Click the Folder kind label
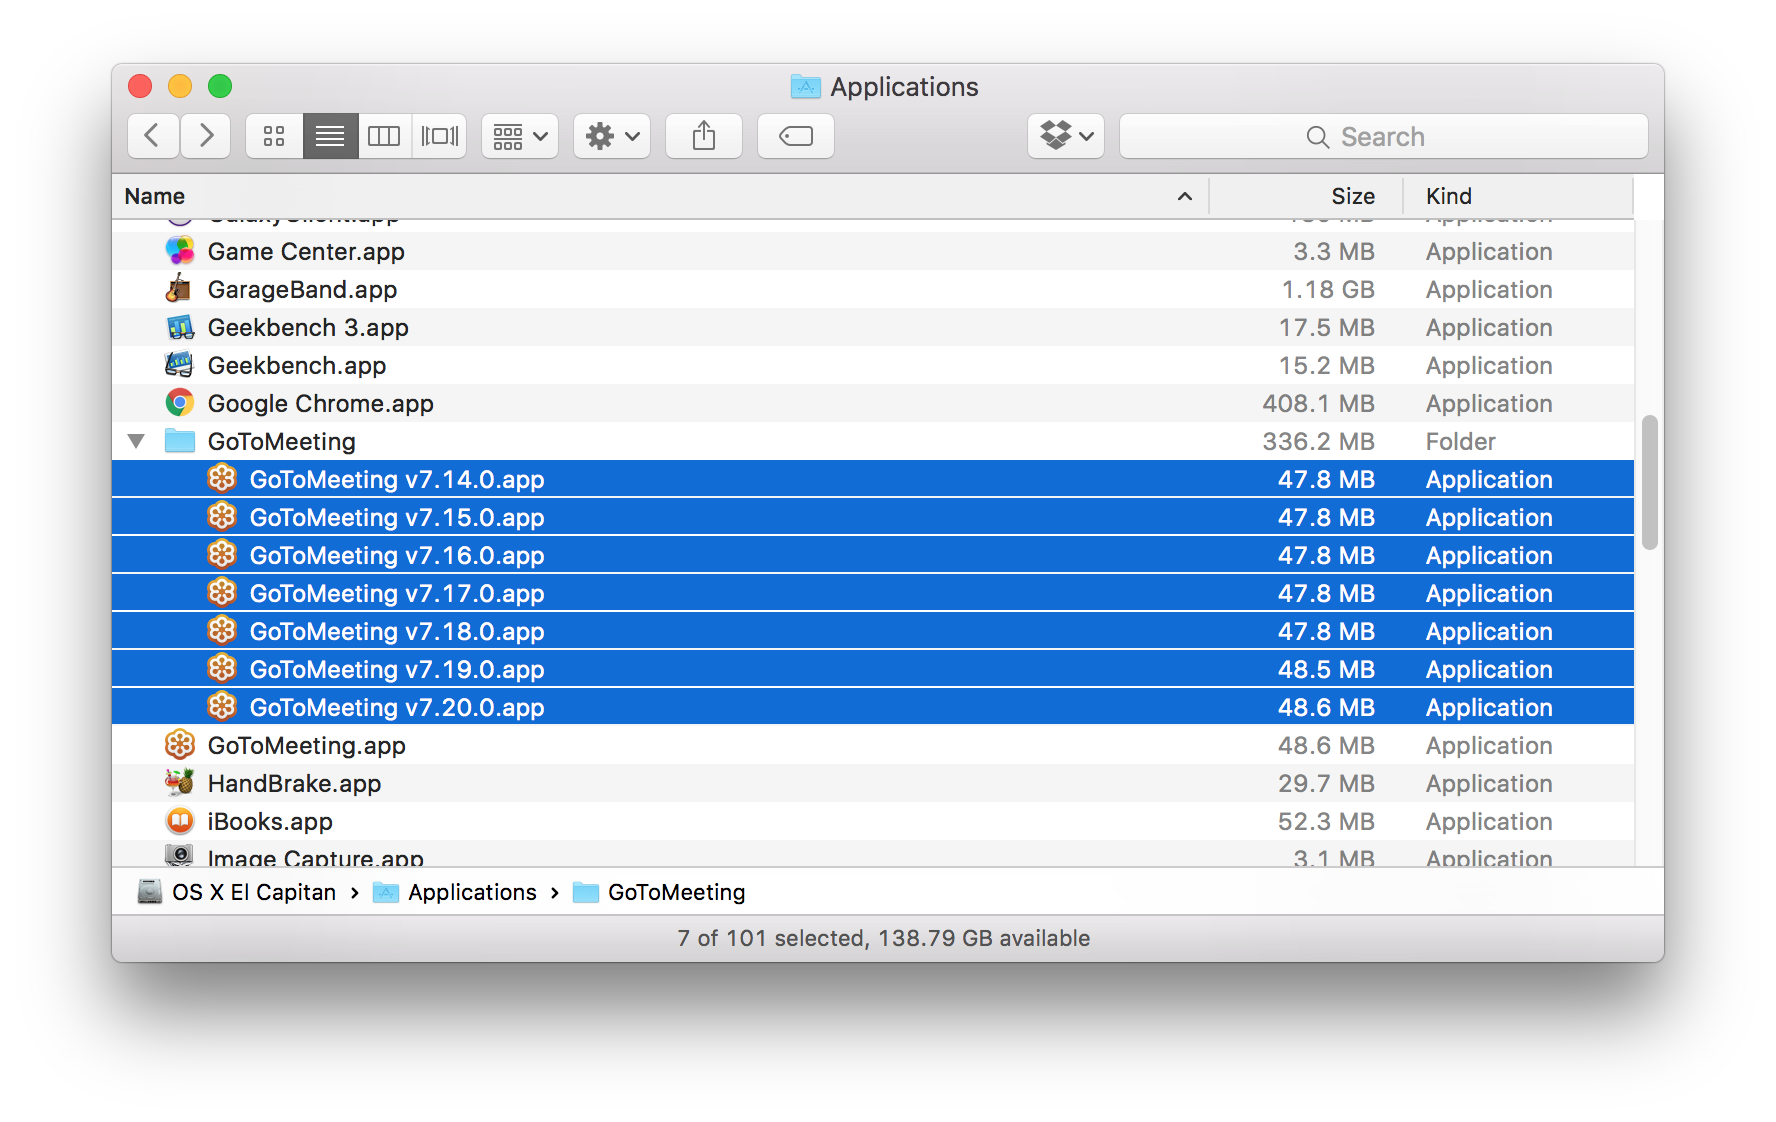This screenshot has width=1776, height=1122. click(1460, 441)
